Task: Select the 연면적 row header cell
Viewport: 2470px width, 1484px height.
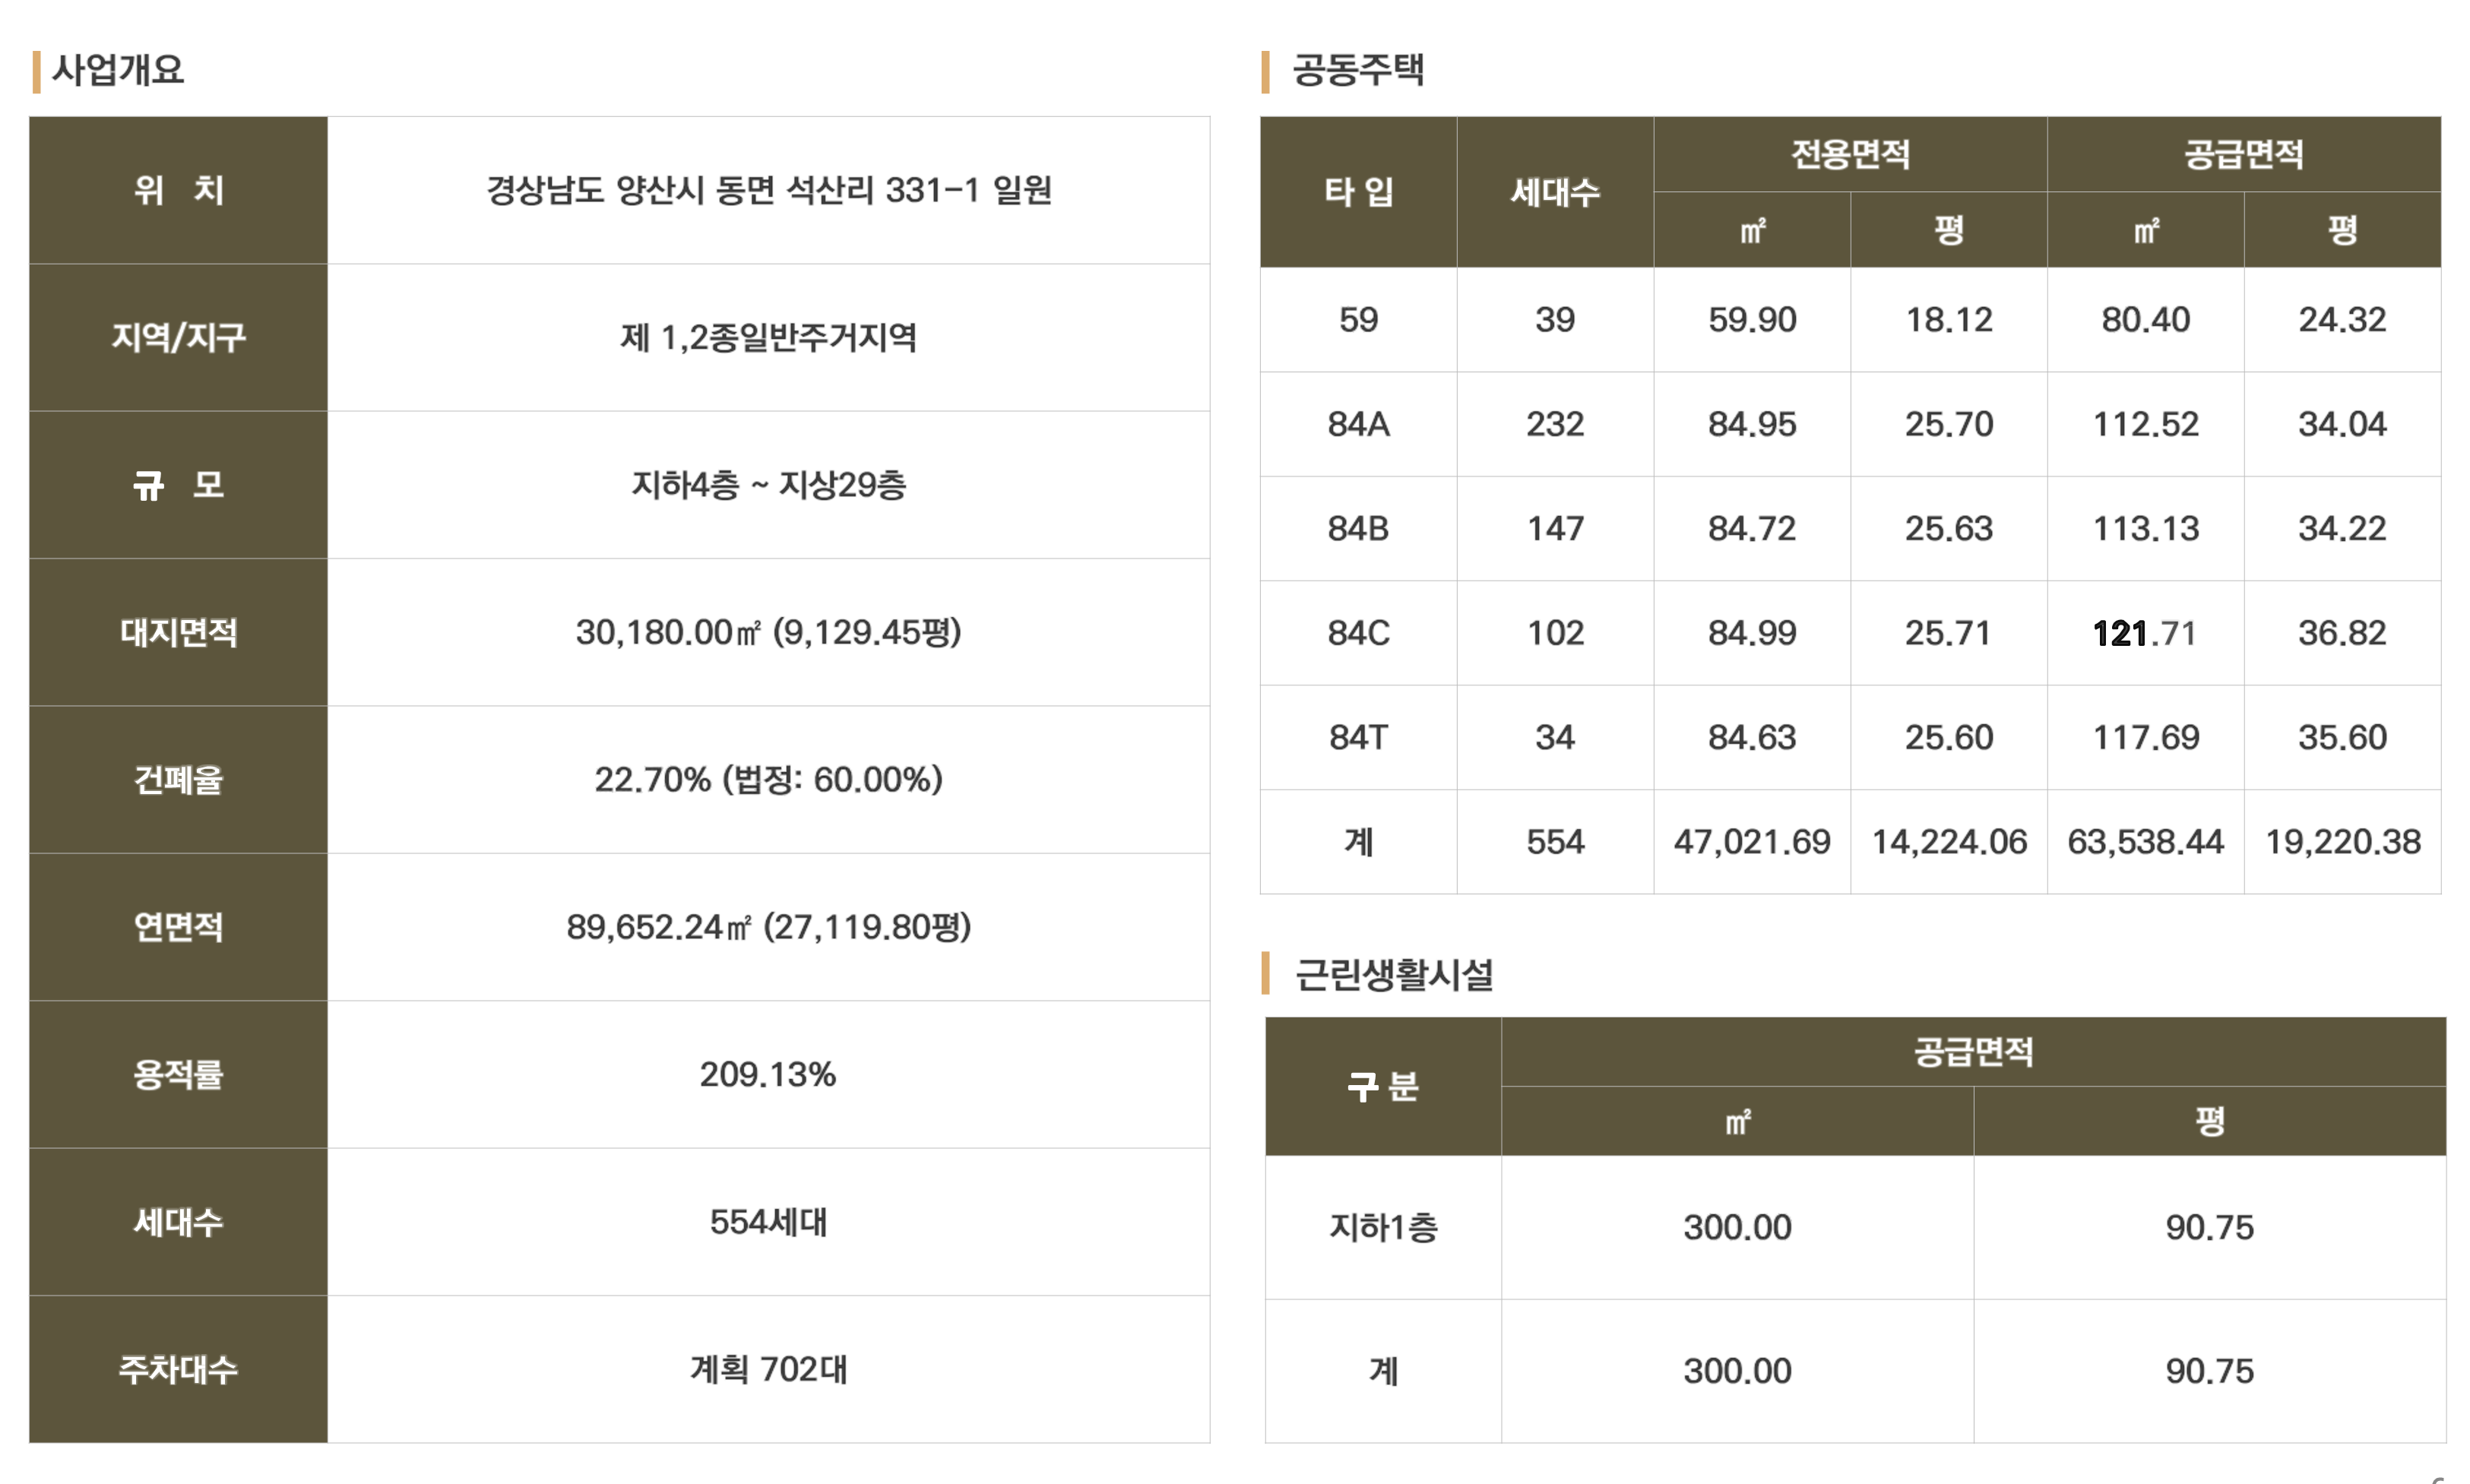Action: (x=178, y=927)
